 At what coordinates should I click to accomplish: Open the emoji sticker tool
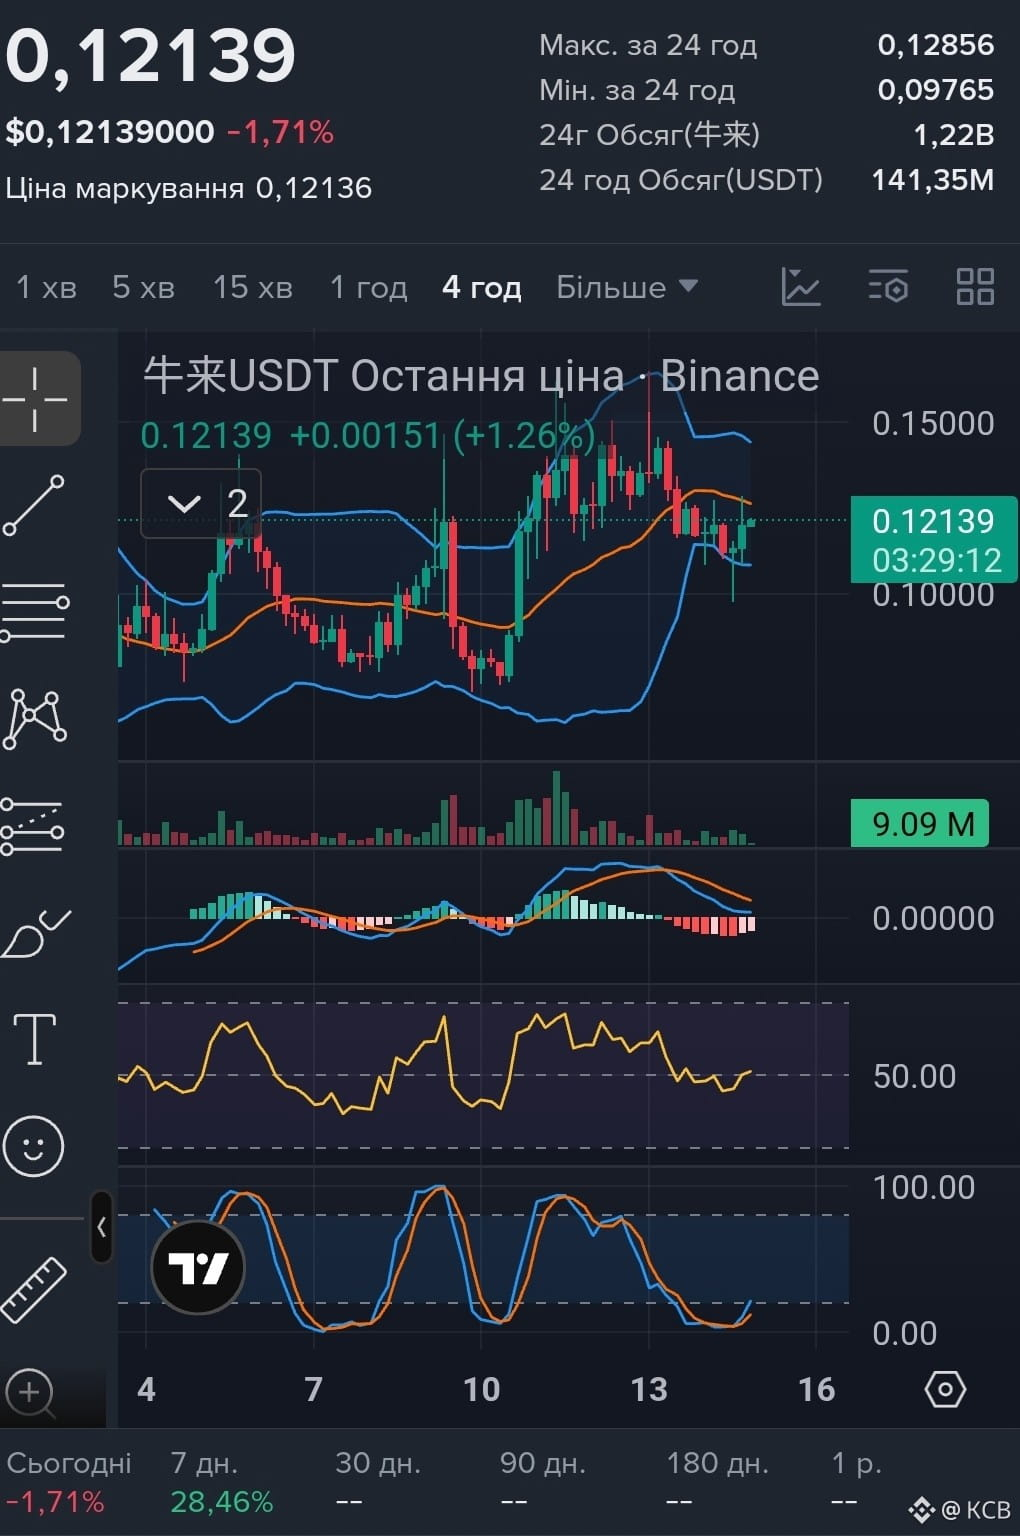pos(34,1145)
